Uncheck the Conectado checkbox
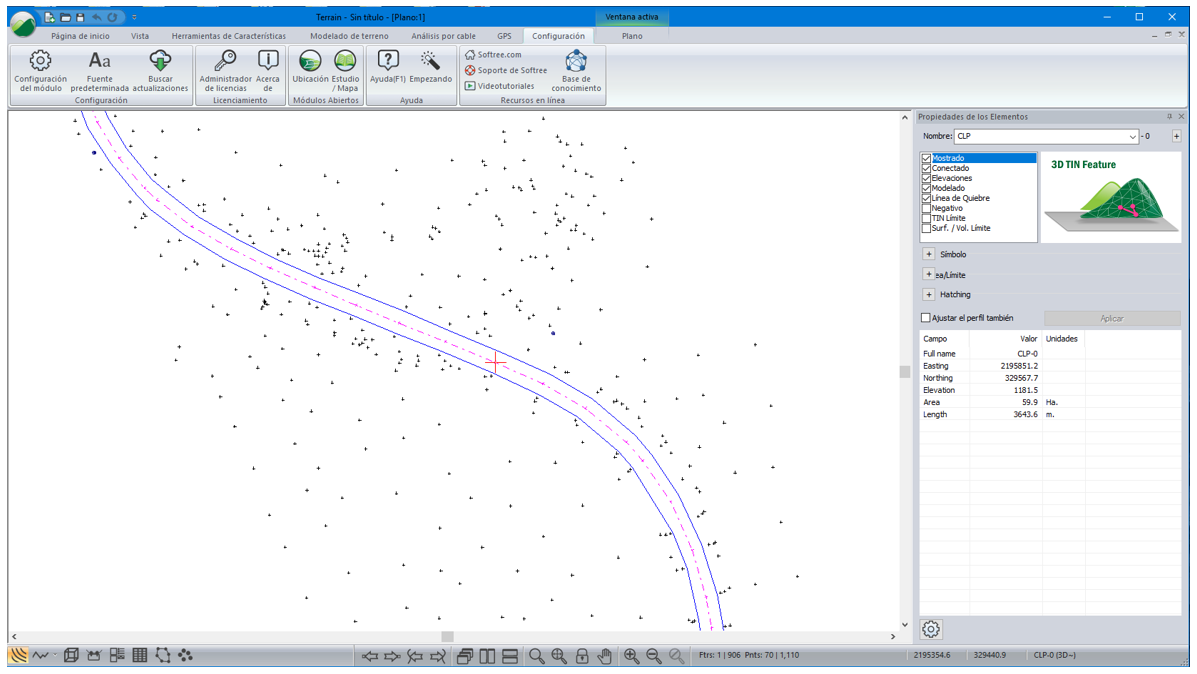 (926, 168)
